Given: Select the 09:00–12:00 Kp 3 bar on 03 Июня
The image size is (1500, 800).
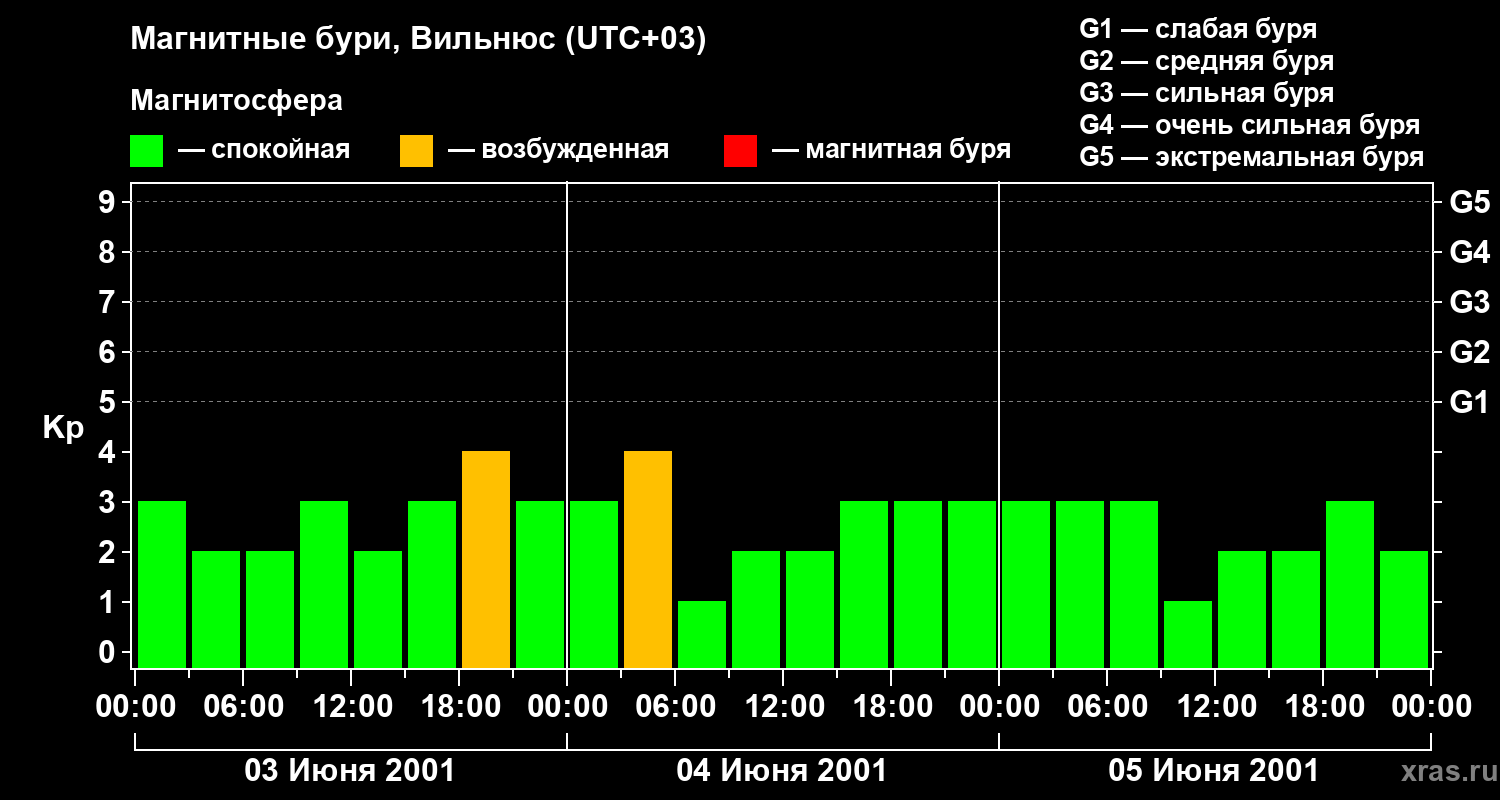Looking at the screenshot, I should point(324,584).
